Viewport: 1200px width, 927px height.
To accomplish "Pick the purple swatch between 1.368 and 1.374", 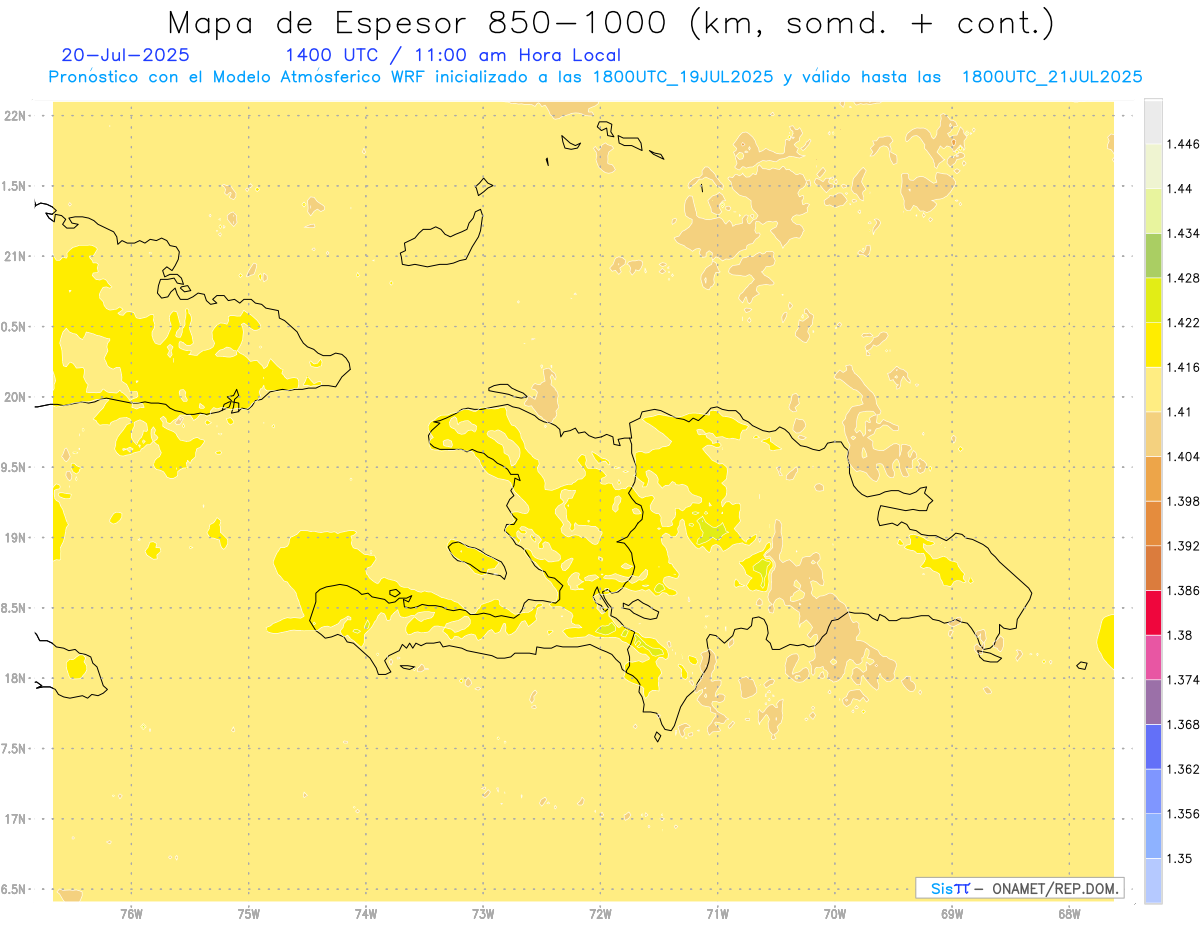I will pos(1153,702).
